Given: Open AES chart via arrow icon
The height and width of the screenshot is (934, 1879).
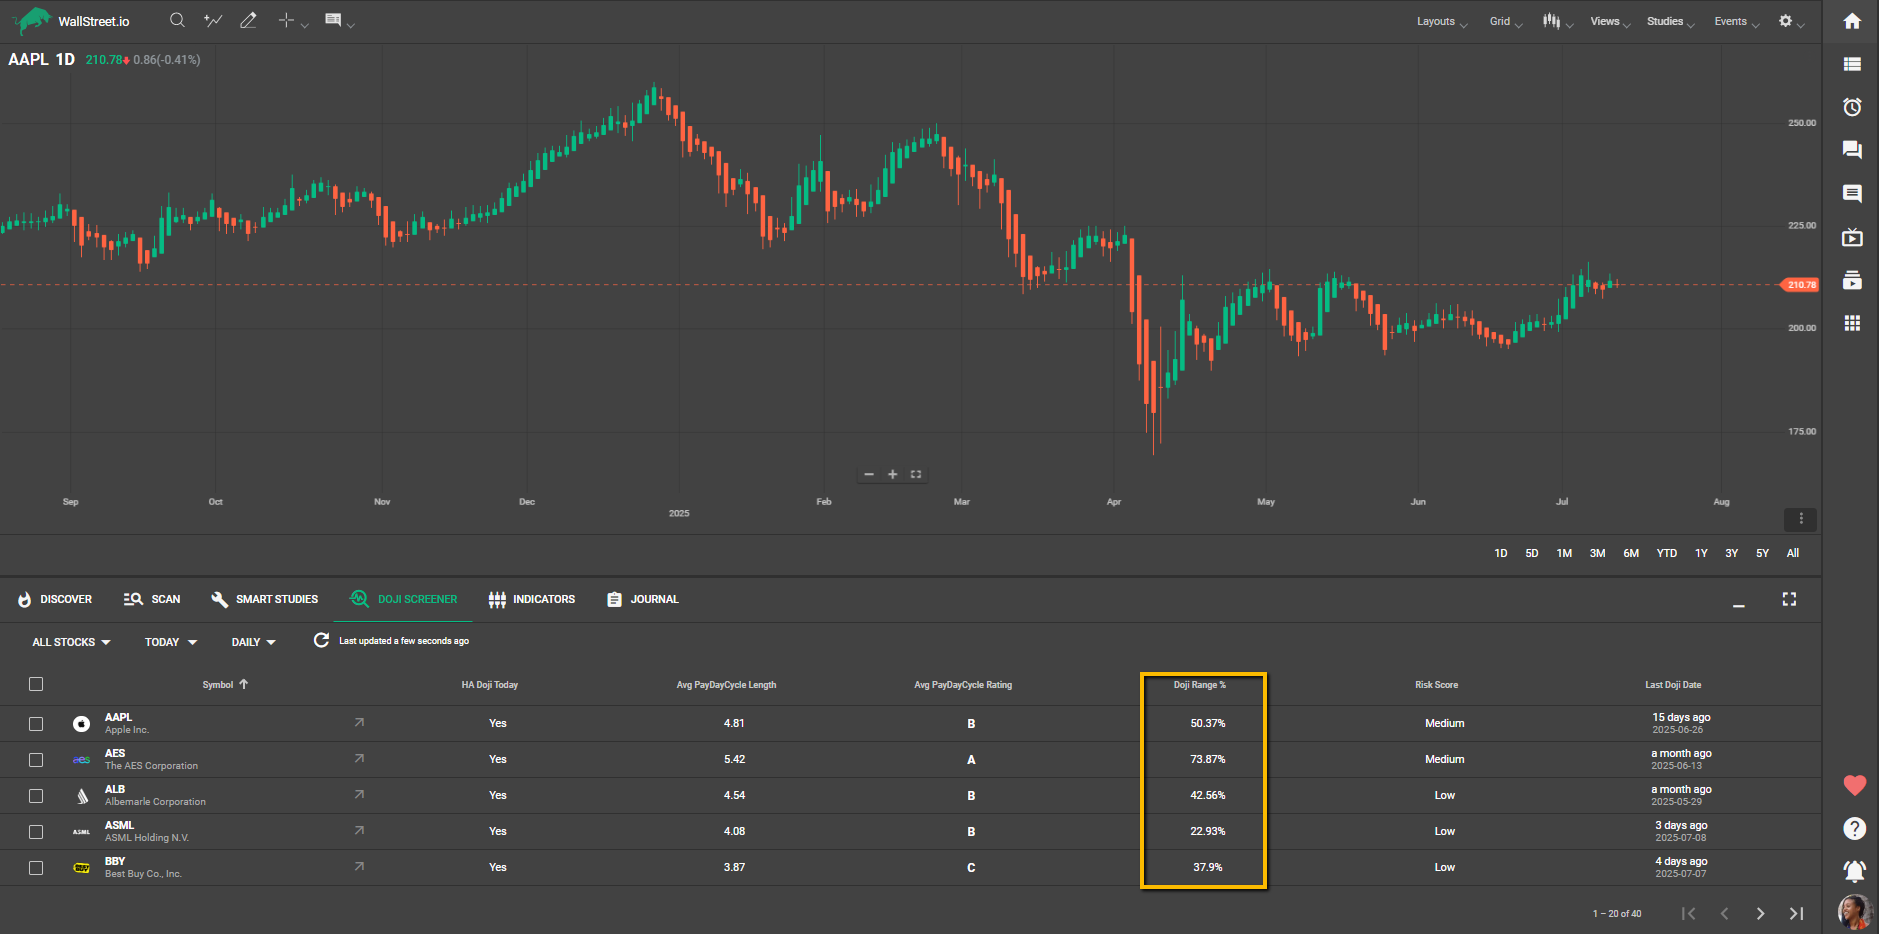Looking at the screenshot, I should [359, 758].
